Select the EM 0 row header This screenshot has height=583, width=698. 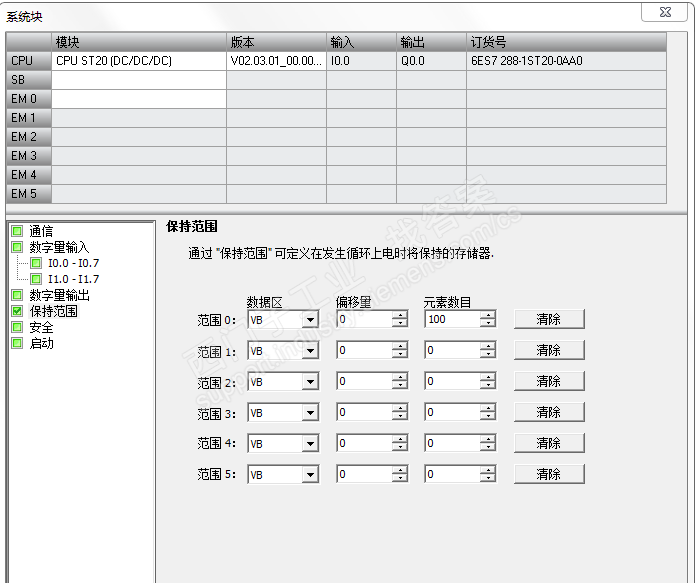pos(29,99)
